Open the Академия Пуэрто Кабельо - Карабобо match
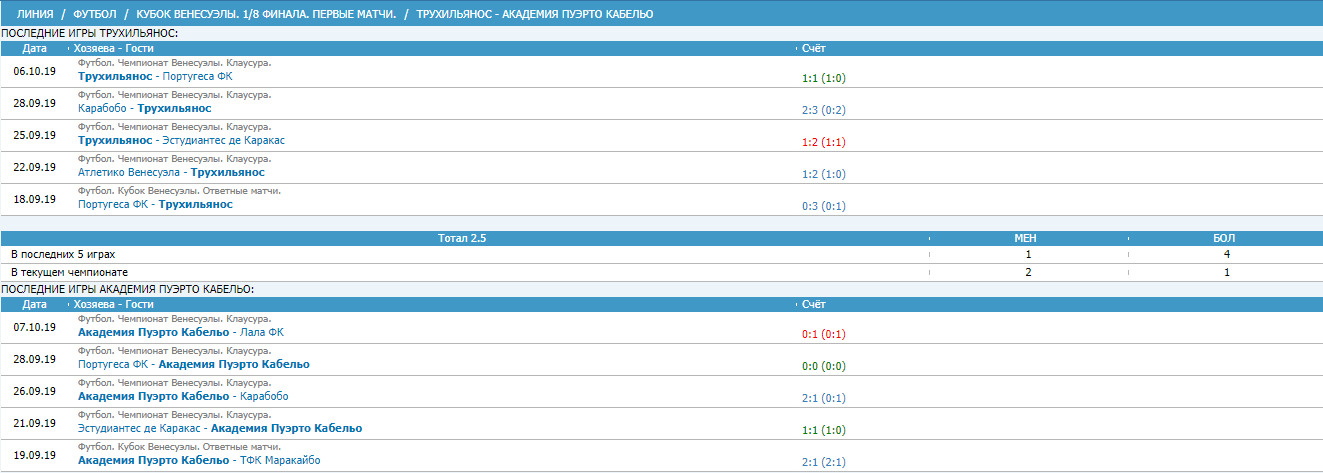Screen dimensions: 1323x473 pos(183,396)
